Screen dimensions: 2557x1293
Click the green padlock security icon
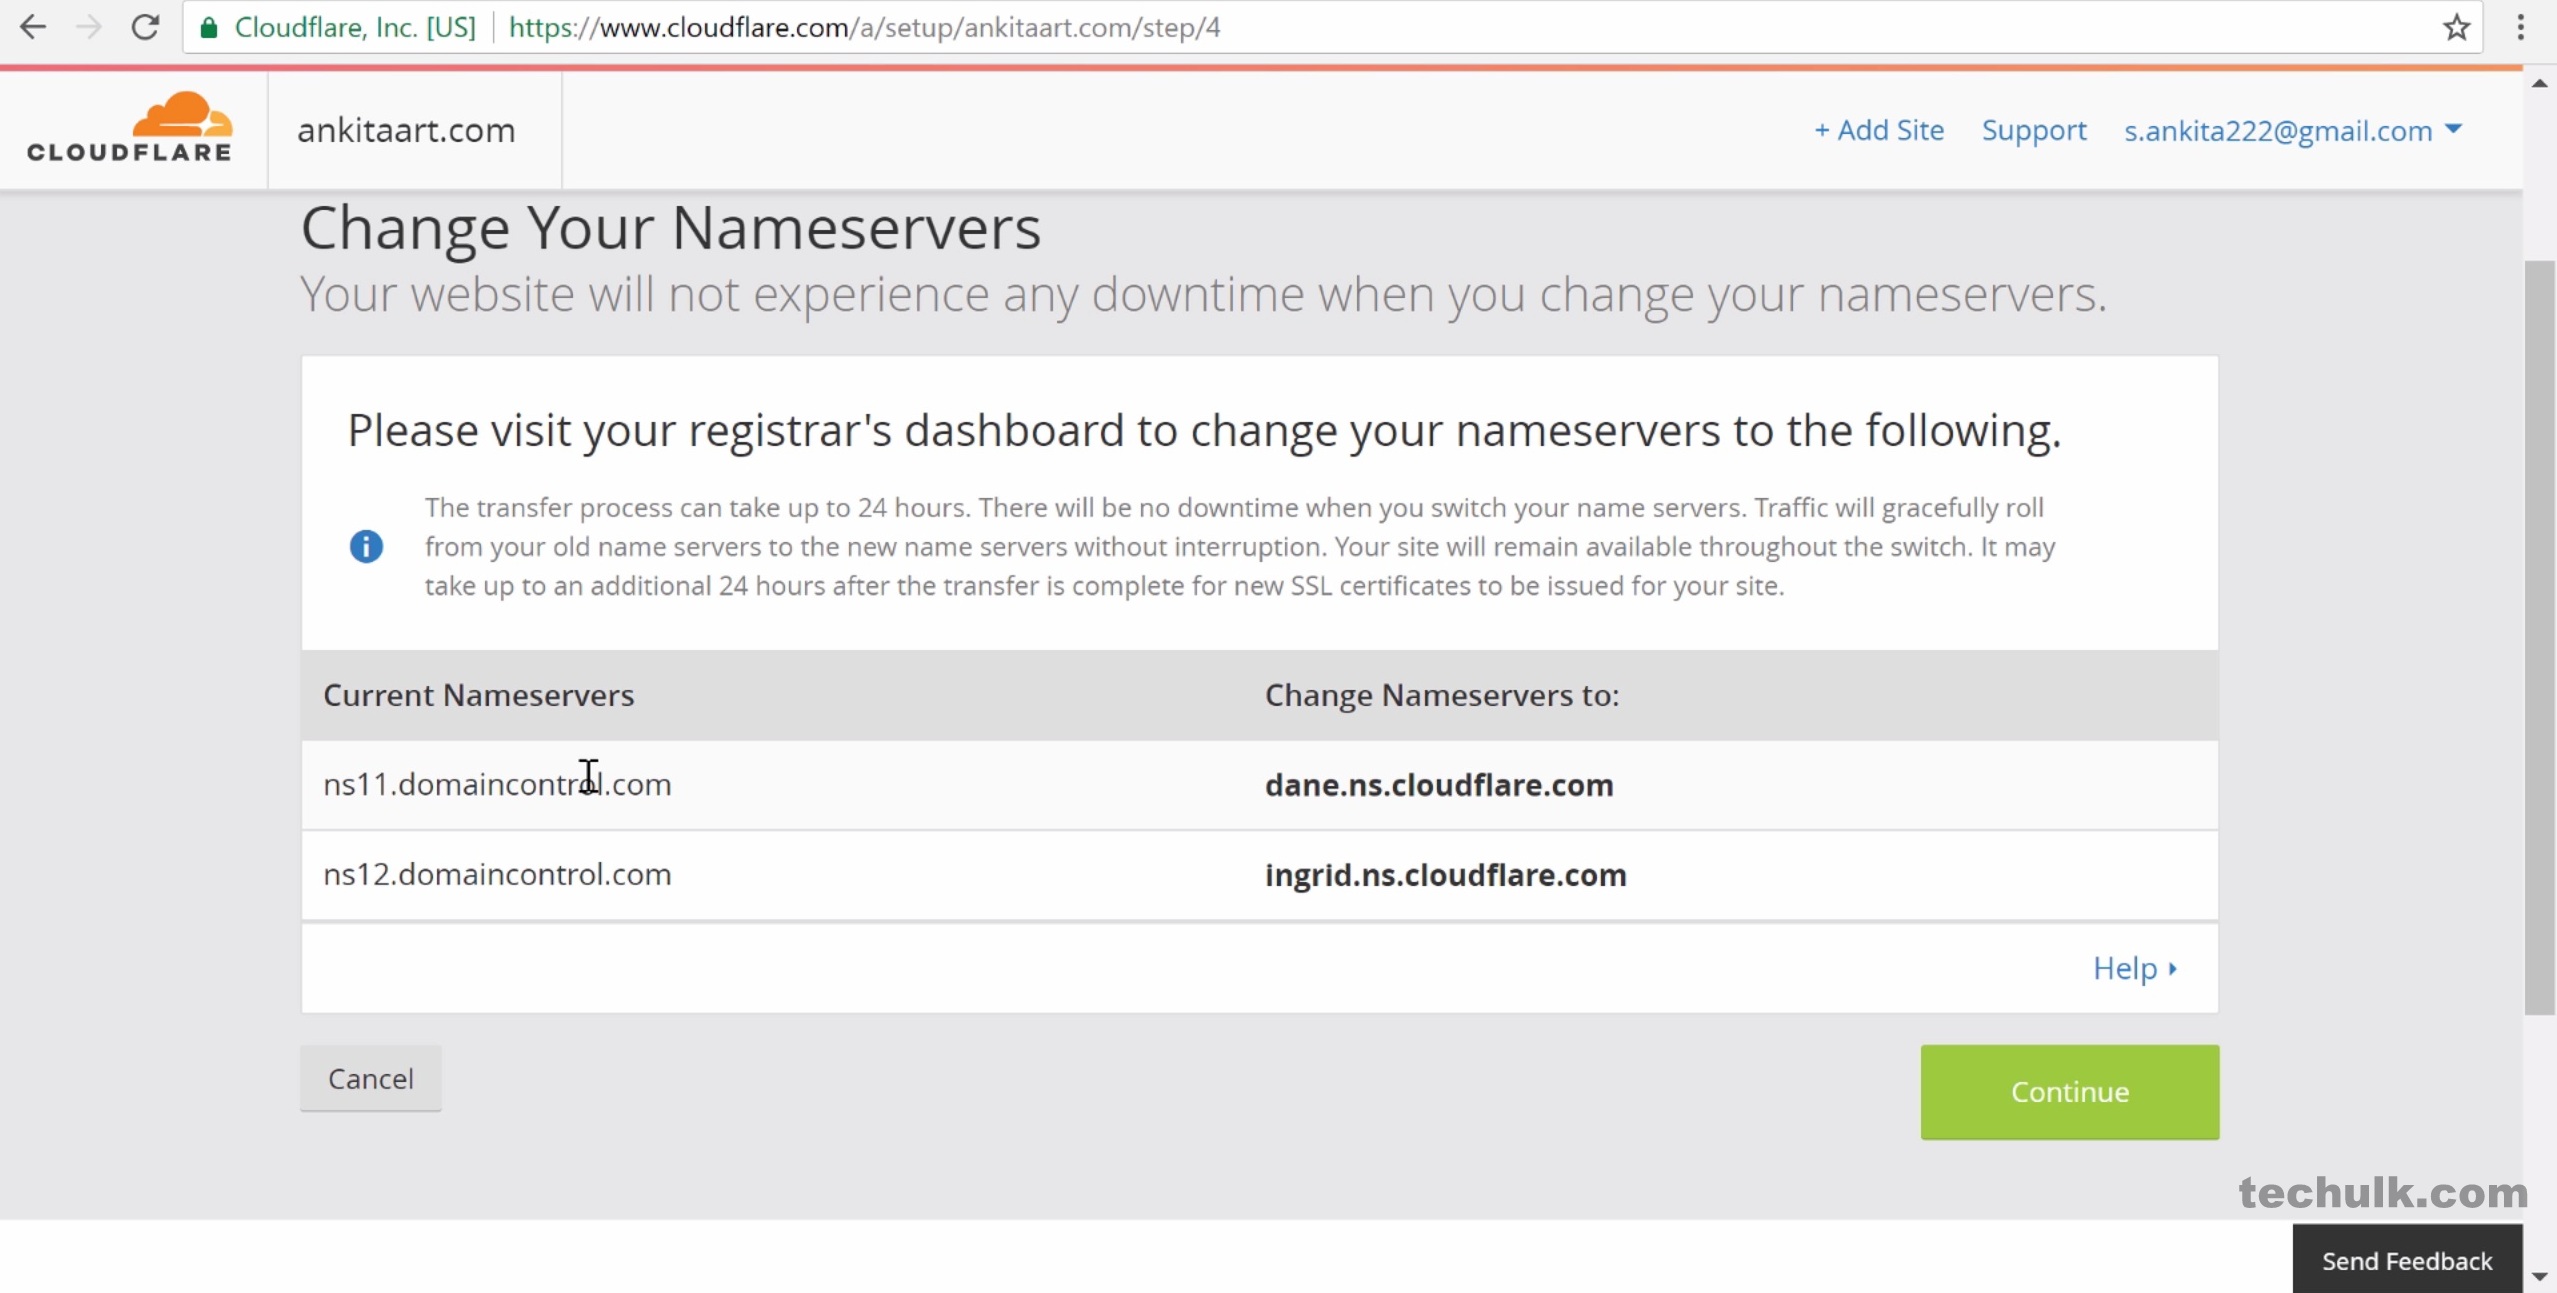pyautogui.click(x=209, y=27)
